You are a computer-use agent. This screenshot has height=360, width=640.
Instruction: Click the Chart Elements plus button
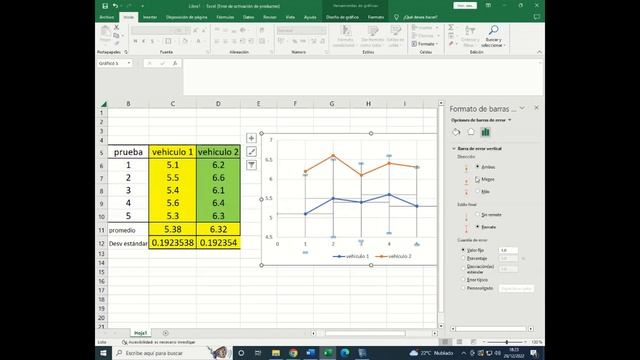pos(251,138)
